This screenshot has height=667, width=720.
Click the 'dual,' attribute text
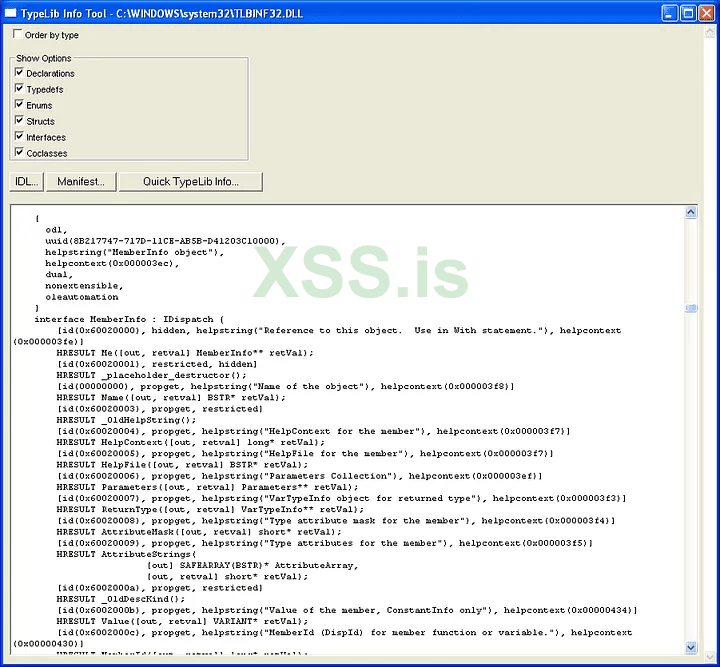pyautogui.click(x=59, y=275)
